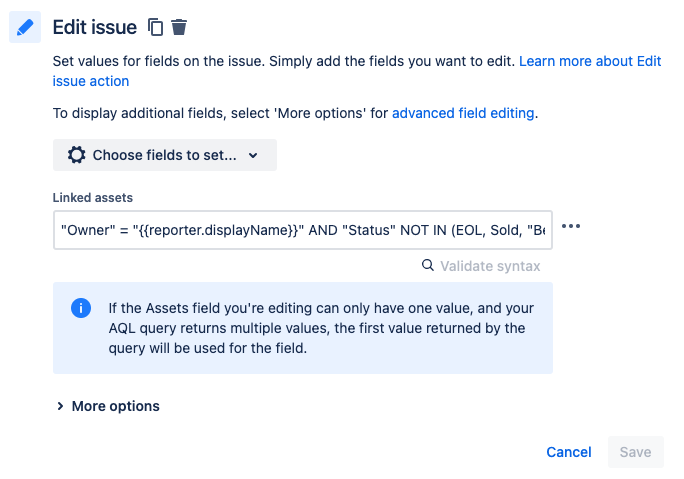
Task: Open the three-dot menu beside Linked assets
Action: (571, 226)
